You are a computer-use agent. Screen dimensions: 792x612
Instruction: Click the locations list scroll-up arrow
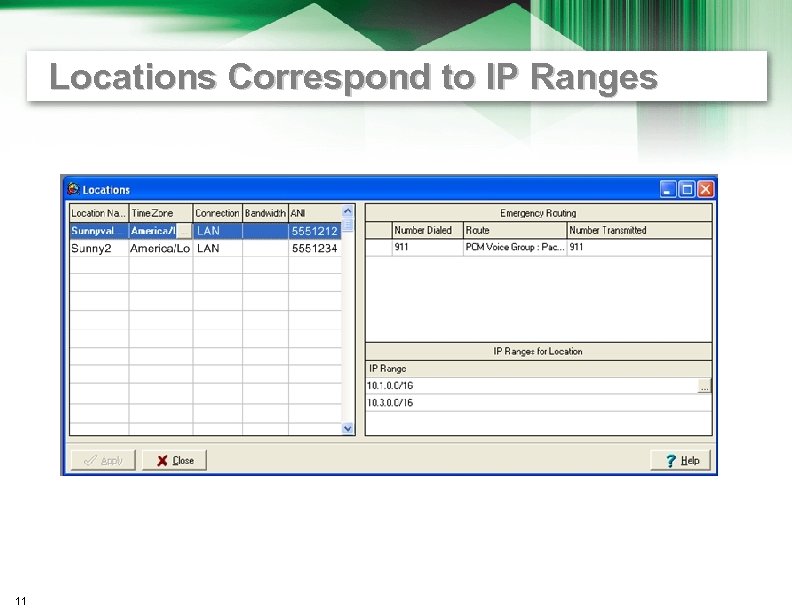[348, 211]
